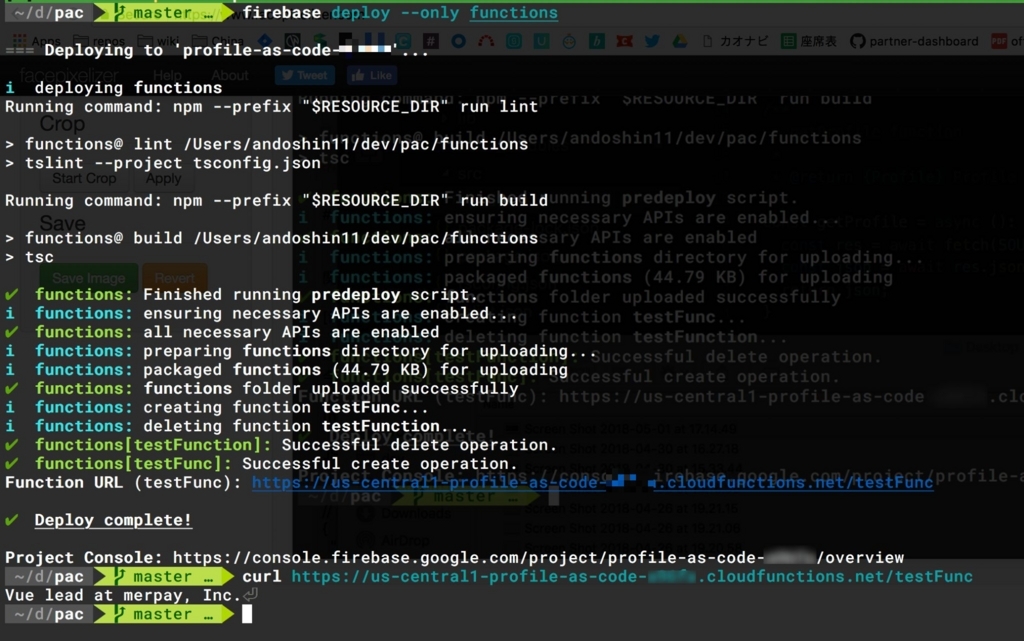Open the Apps grid in bookmarks bar
The height and width of the screenshot is (641, 1024).
[x=36, y=41]
